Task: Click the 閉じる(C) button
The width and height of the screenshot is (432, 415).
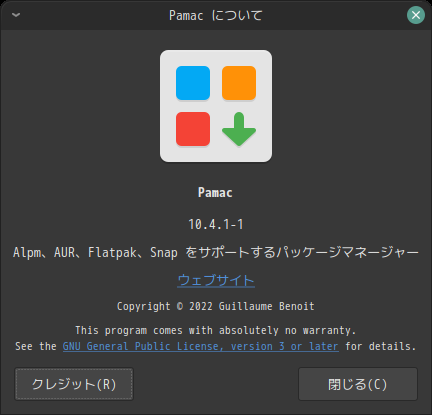Action: 358,384
